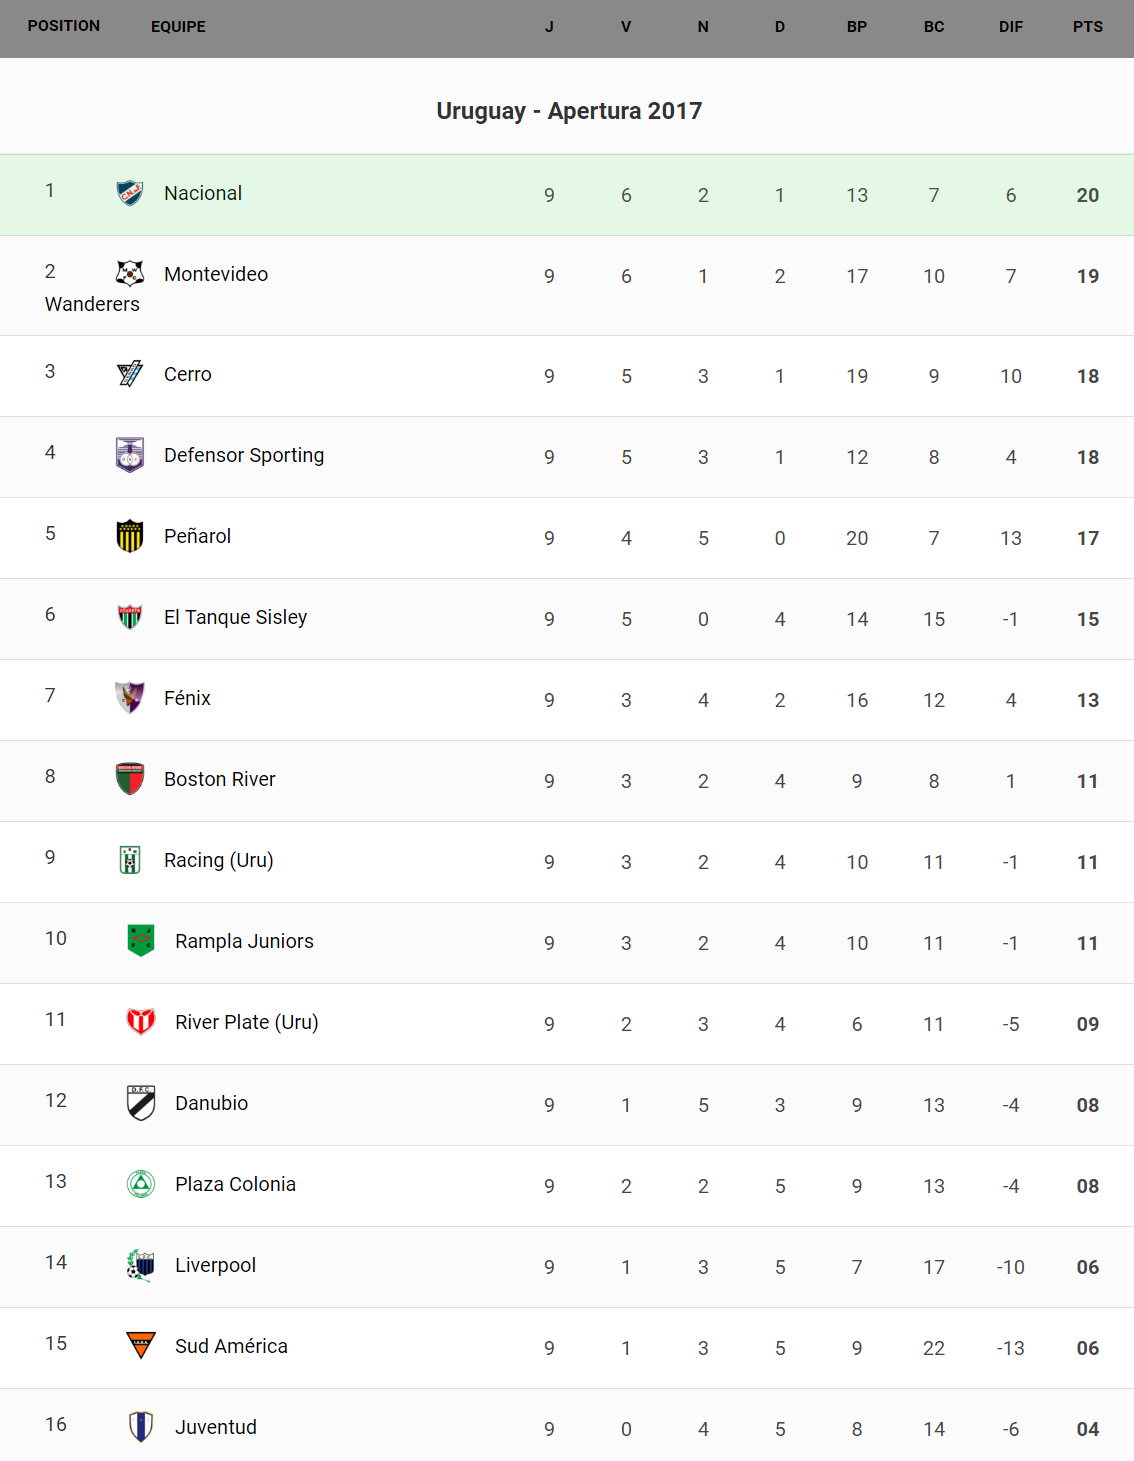Screen dimensions: 1134x1461
Task: Click the Danubio black-striped crest
Action: 141,1103
